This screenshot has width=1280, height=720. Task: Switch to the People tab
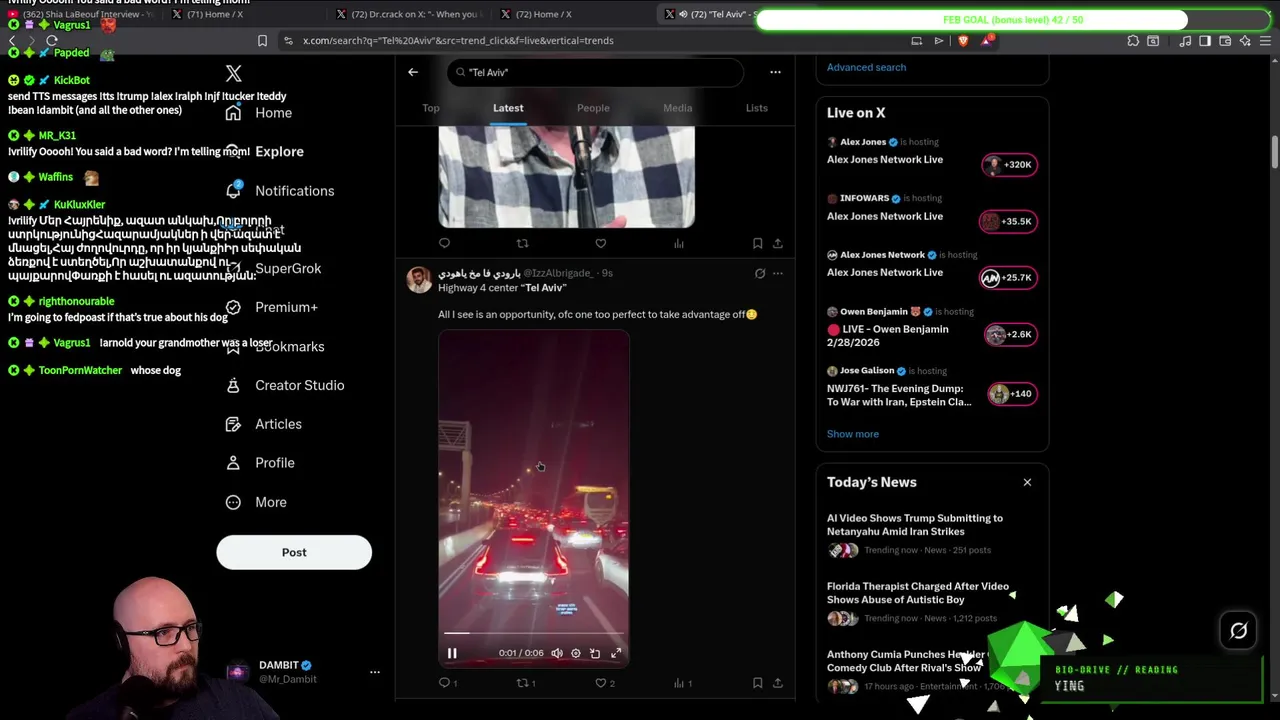point(593,108)
